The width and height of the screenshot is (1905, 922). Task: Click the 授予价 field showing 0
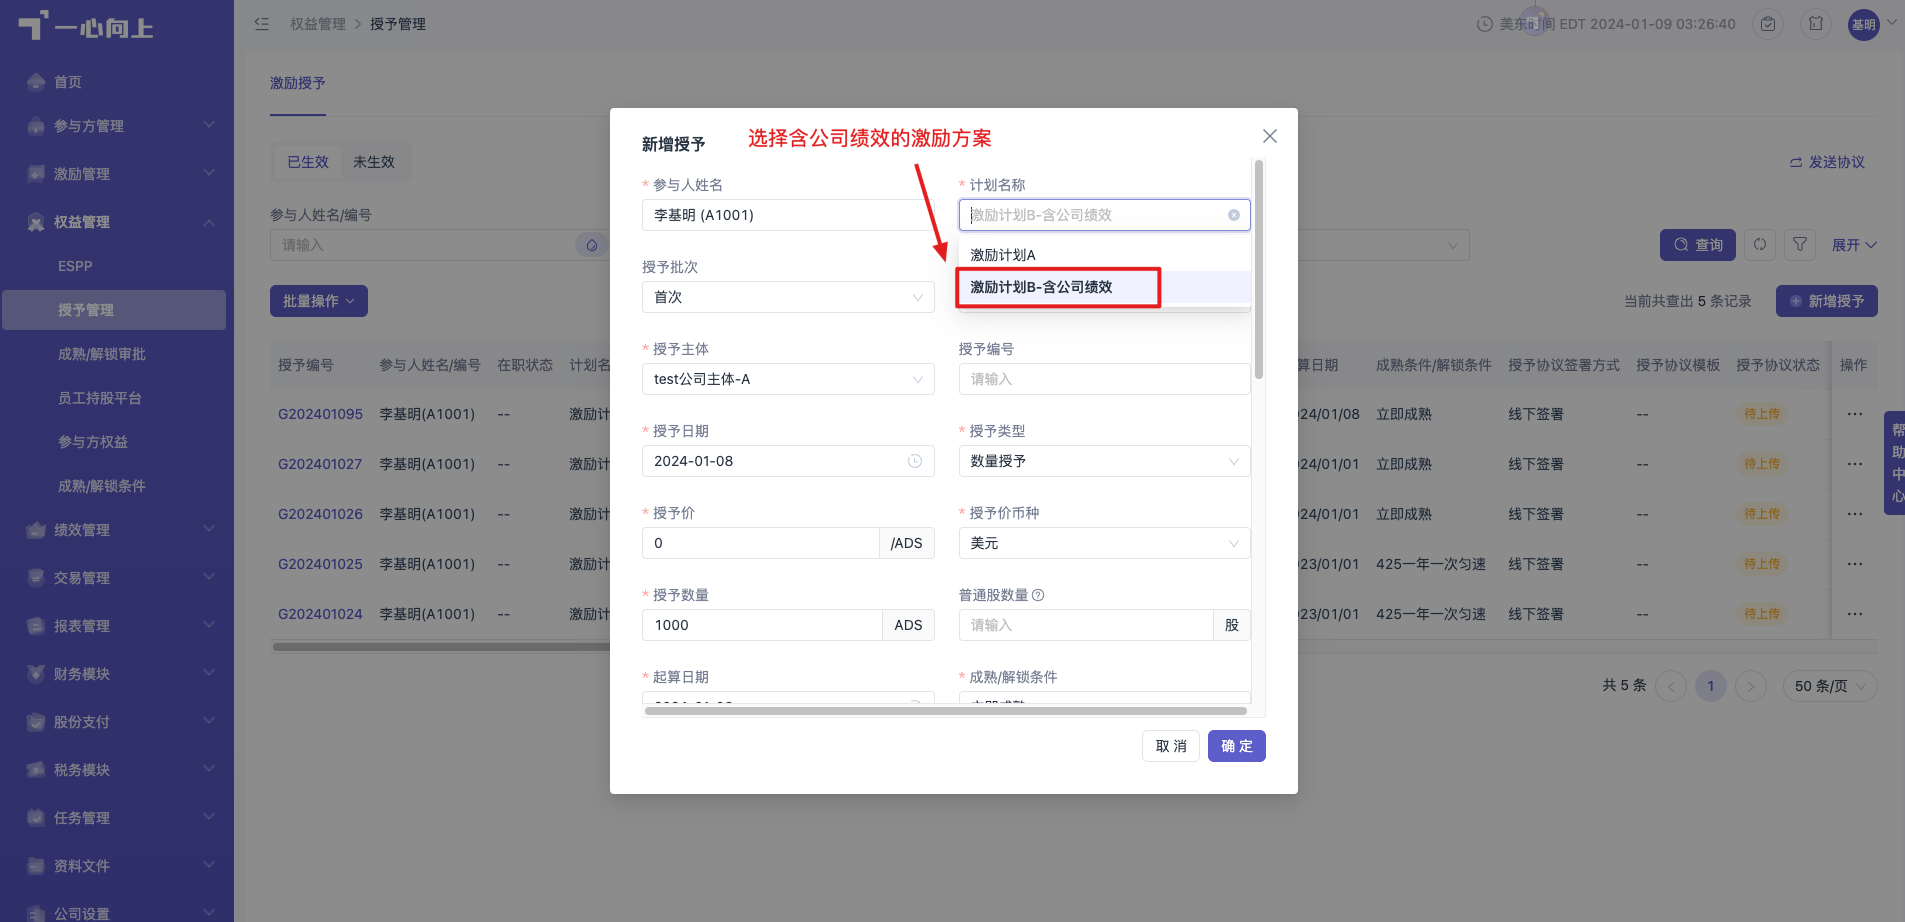point(760,543)
